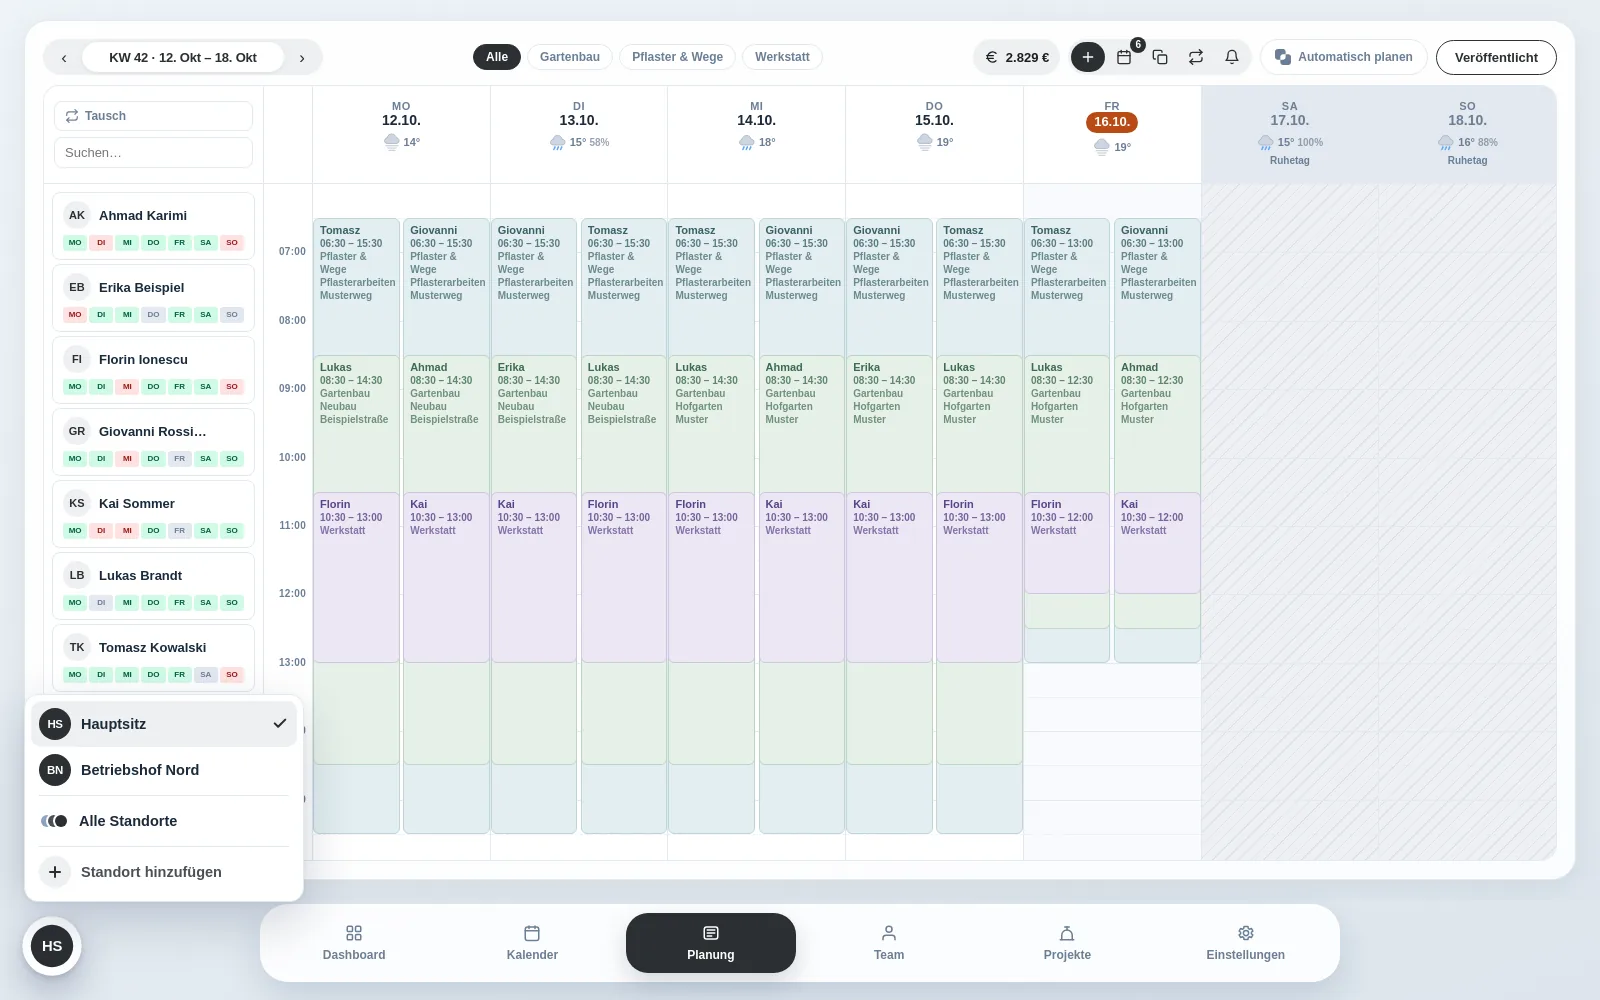
Task: Open calendar icon with badge 6
Action: click(1124, 57)
